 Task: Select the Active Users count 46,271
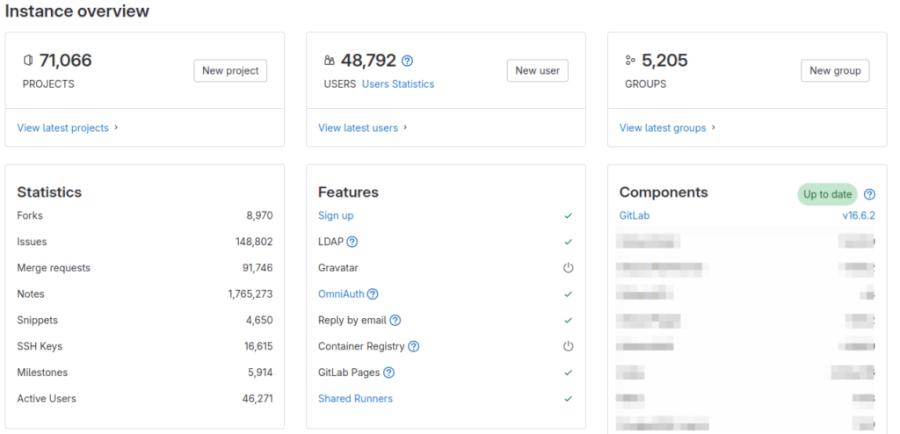point(258,398)
